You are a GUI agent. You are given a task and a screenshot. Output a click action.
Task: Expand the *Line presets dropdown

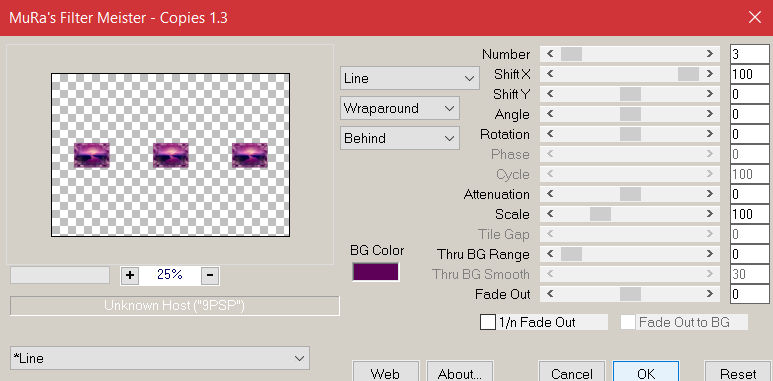pyautogui.click(x=160, y=358)
